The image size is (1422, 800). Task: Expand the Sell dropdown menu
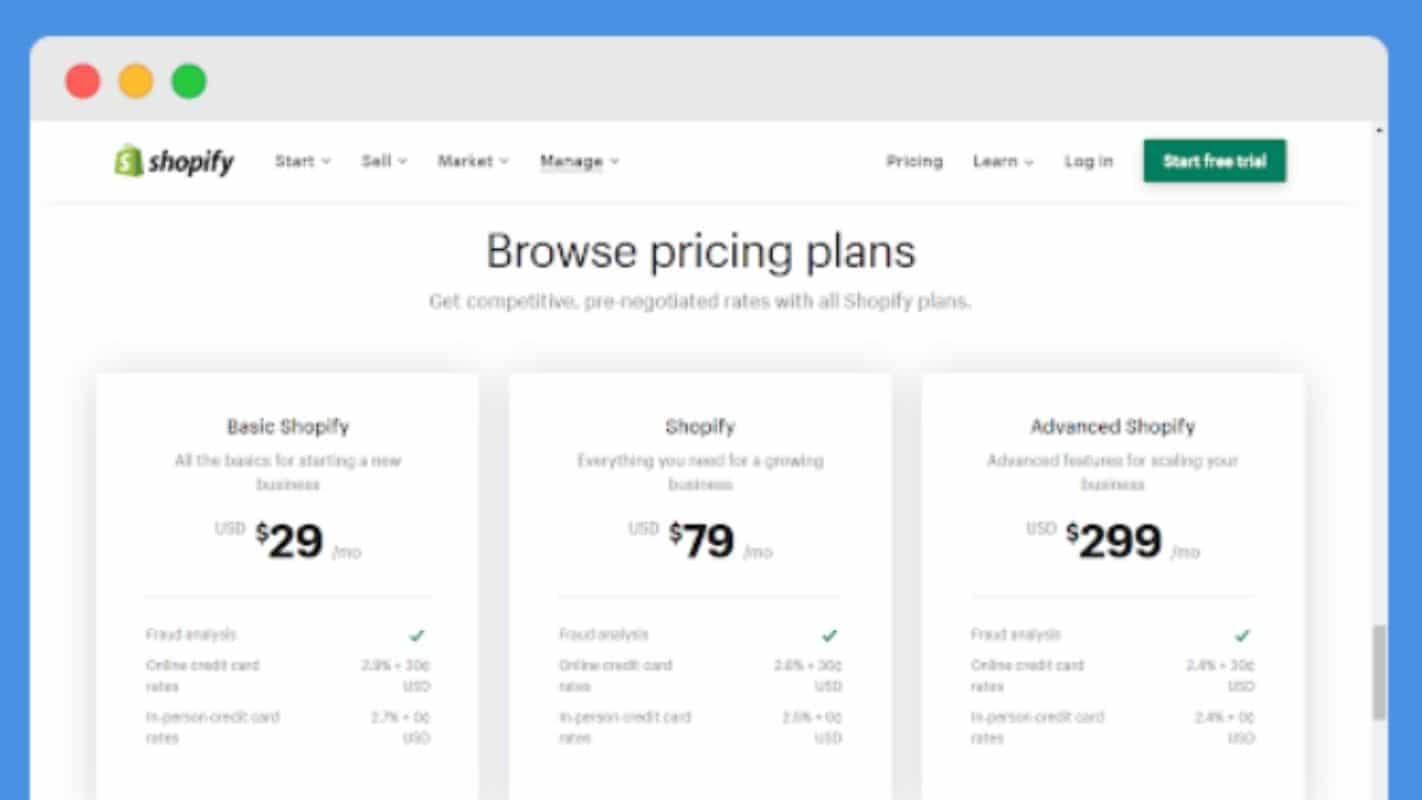click(384, 161)
